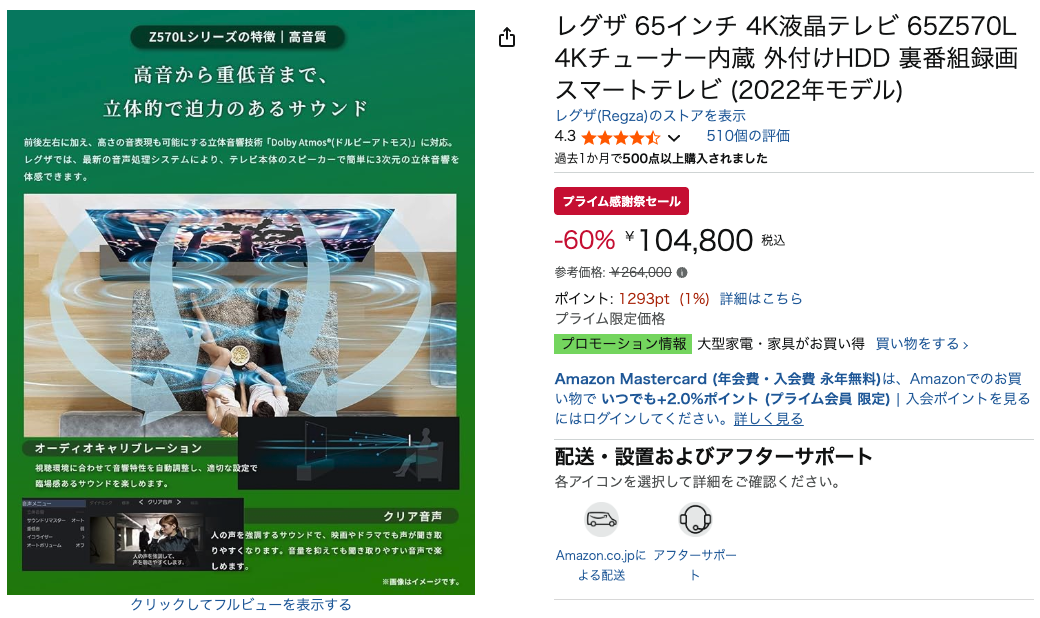Expand the rating dropdown chevron beside 4.3
This screenshot has width=1040, height=618.
[x=674, y=138]
